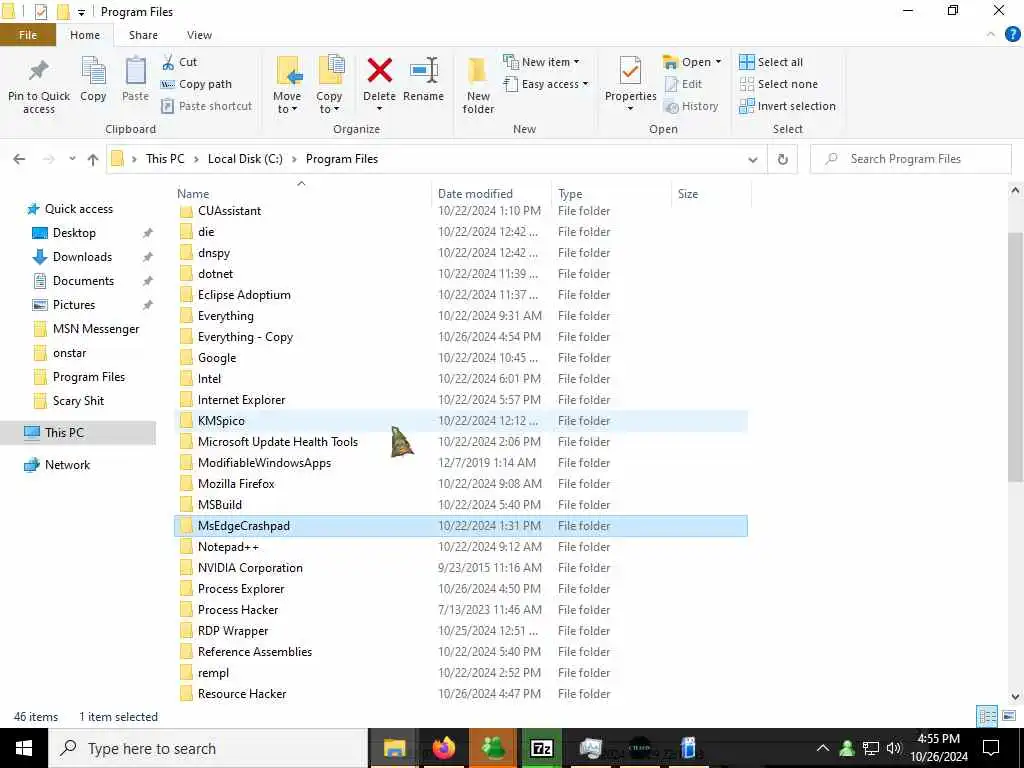The width and height of the screenshot is (1024, 768).
Task: Select MSN Messenger in navigation pane
Action: pos(95,329)
